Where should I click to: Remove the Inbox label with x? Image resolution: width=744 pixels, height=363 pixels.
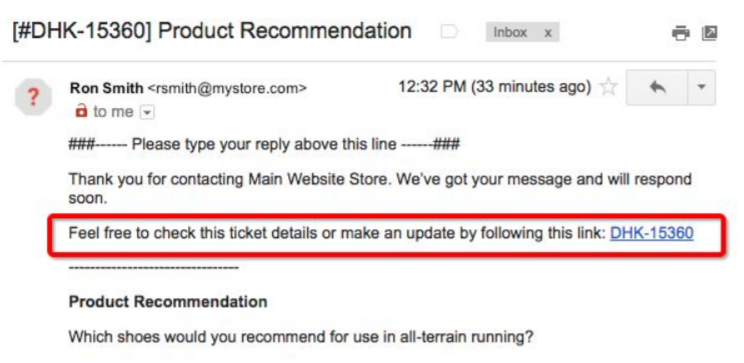pyautogui.click(x=548, y=33)
